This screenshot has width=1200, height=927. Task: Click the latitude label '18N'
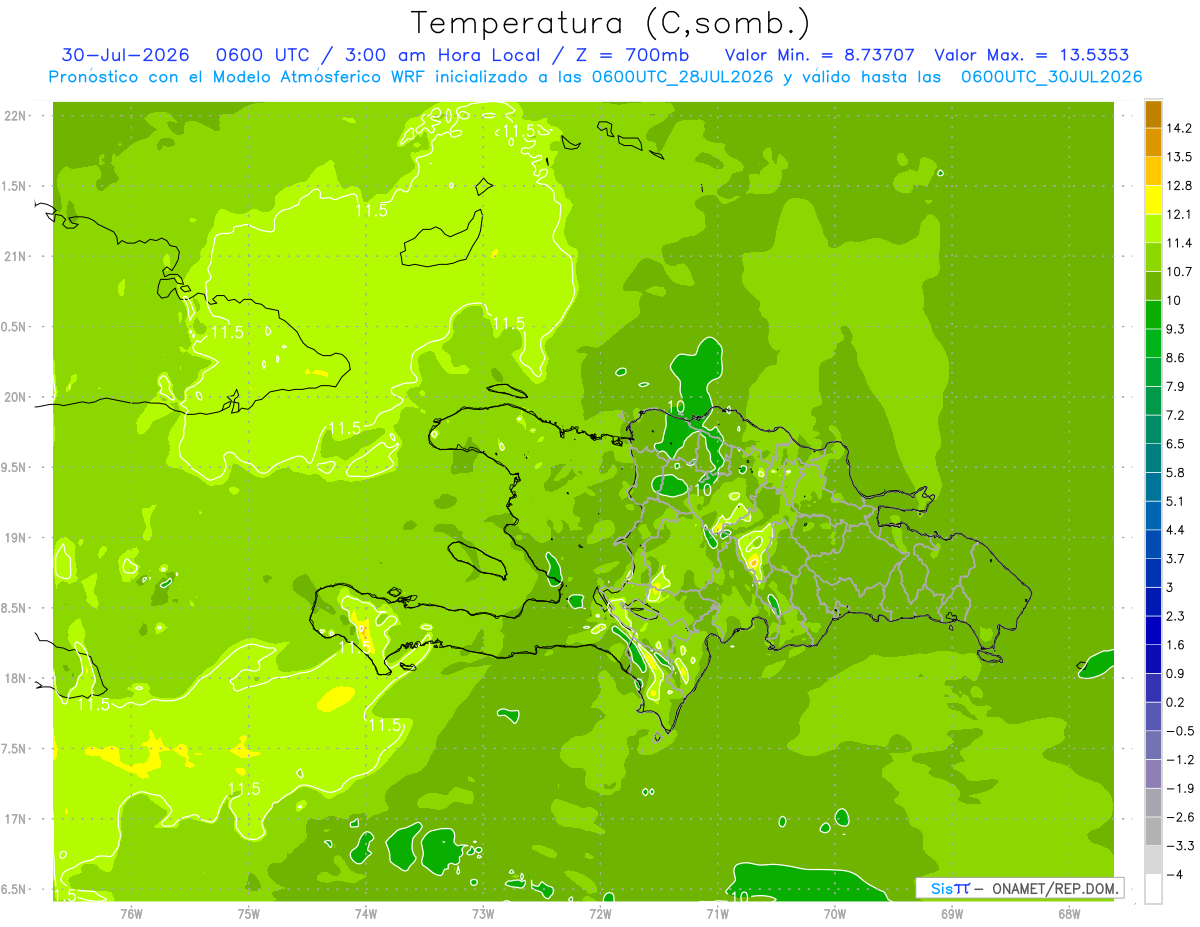pyautogui.click(x=17, y=678)
